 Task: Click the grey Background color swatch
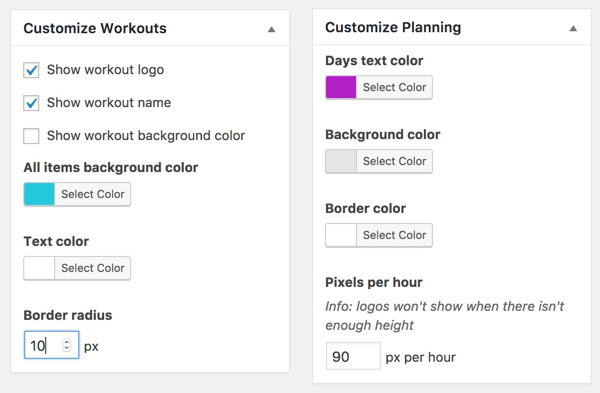coord(341,161)
